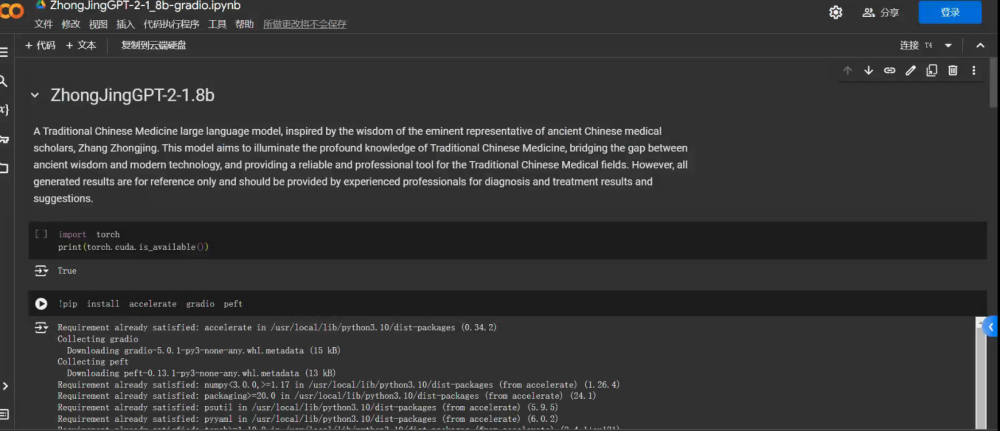Add a code cell with + 代码
Image resolution: width=1000 pixels, height=431 pixels.
tap(40, 45)
